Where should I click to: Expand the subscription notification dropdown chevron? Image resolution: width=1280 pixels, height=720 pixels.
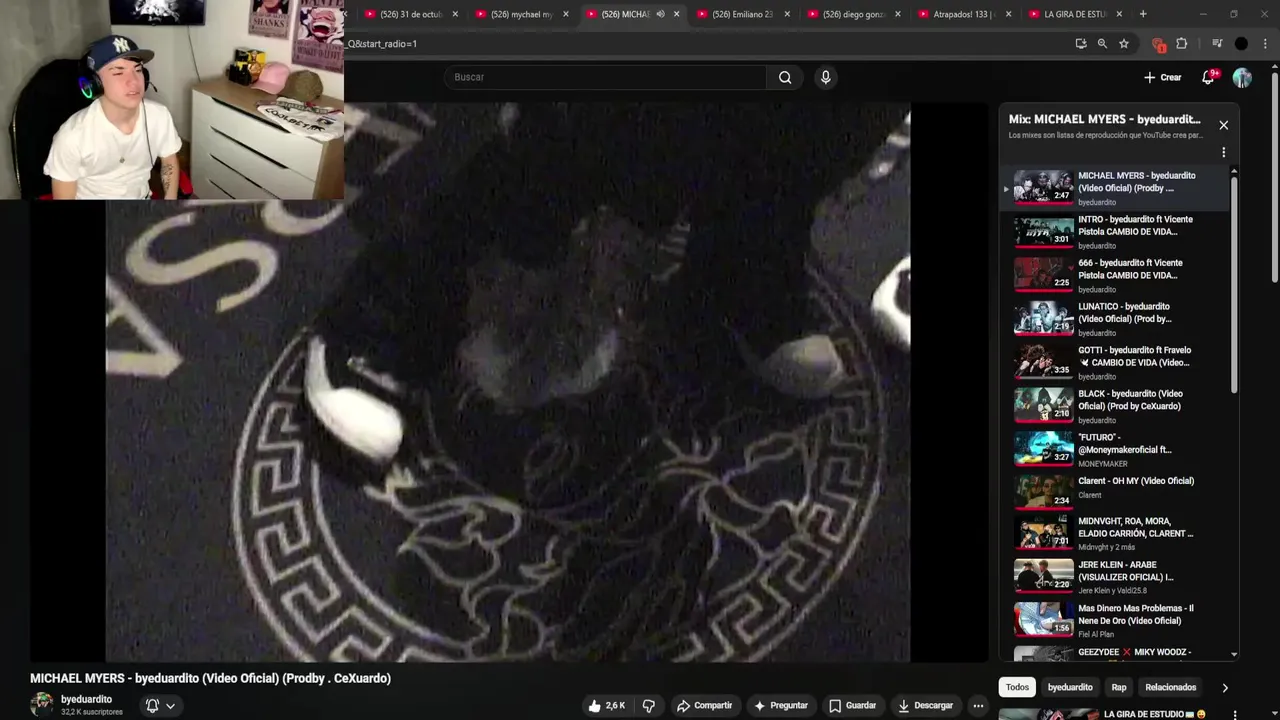click(x=170, y=705)
